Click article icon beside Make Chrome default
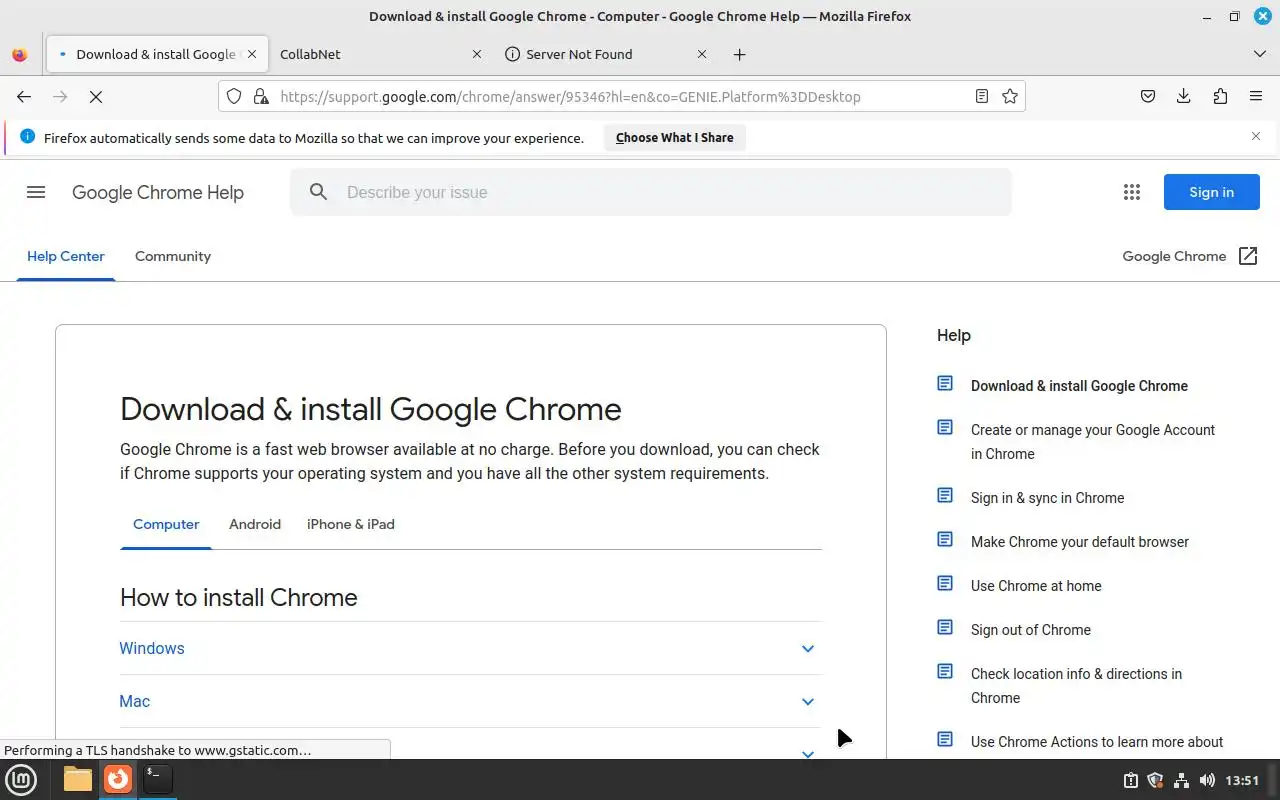 (945, 539)
